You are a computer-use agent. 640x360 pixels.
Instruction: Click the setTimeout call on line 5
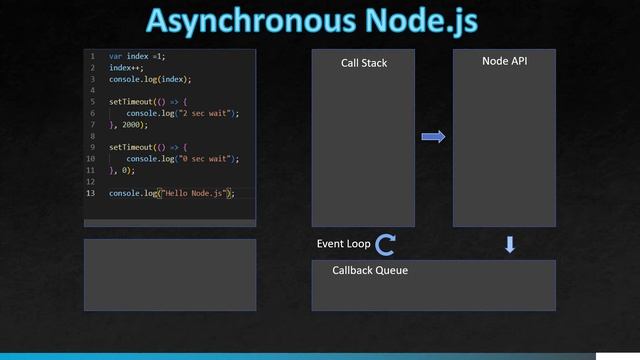pyautogui.click(x=148, y=102)
